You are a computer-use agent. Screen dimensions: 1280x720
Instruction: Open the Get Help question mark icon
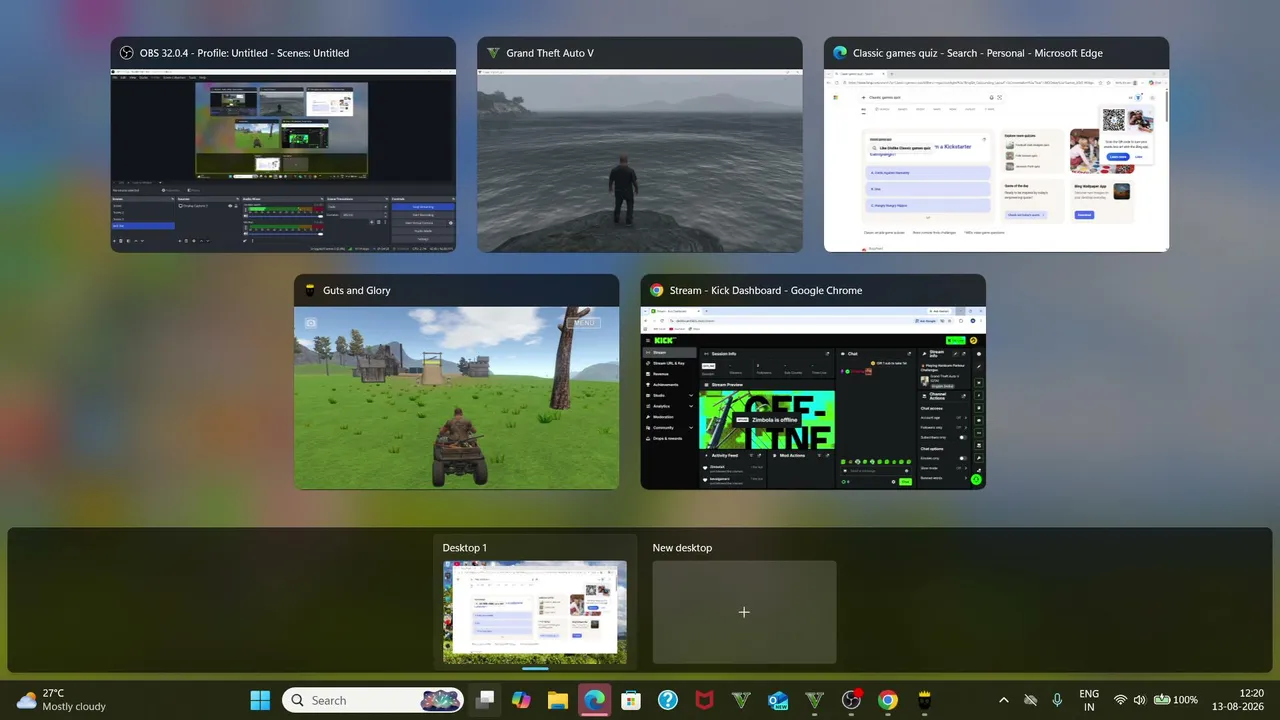coord(668,700)
